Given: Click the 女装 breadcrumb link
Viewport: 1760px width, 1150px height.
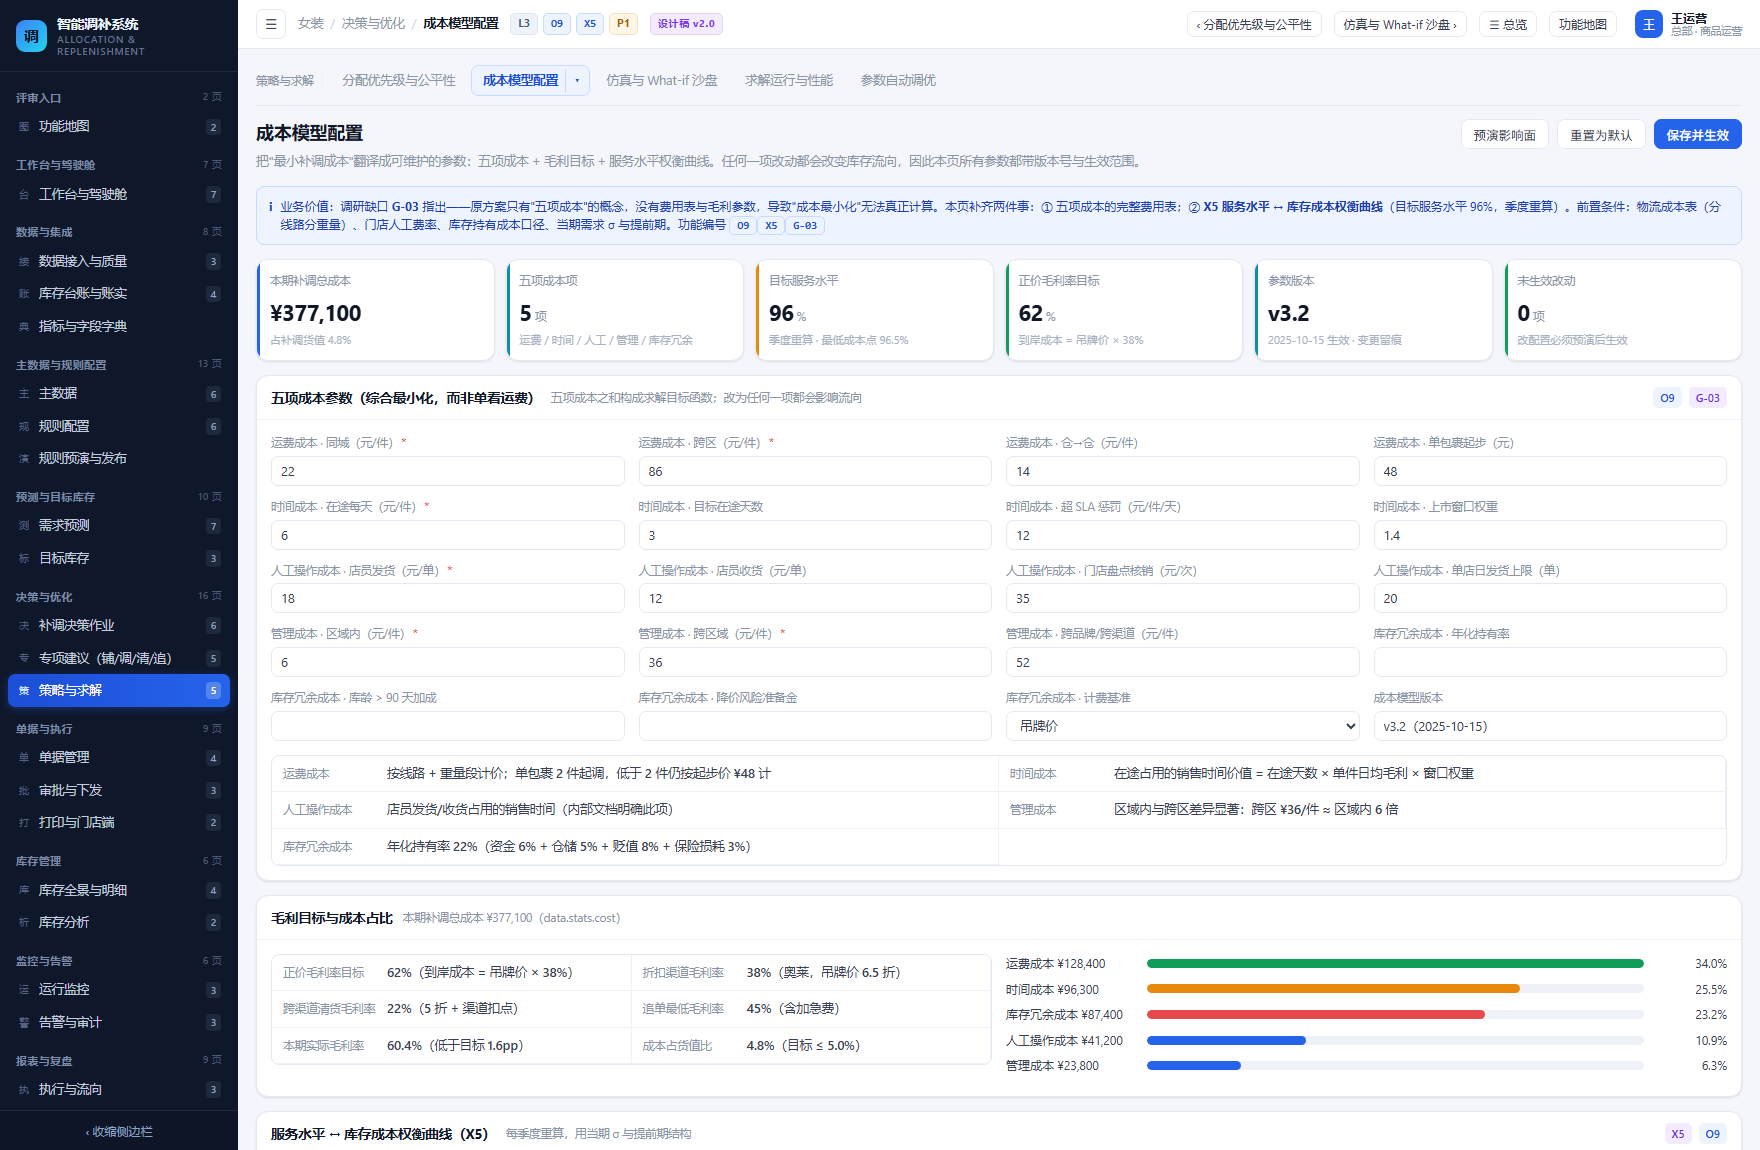Looking at the screenshot, I should tap(311, 24).
